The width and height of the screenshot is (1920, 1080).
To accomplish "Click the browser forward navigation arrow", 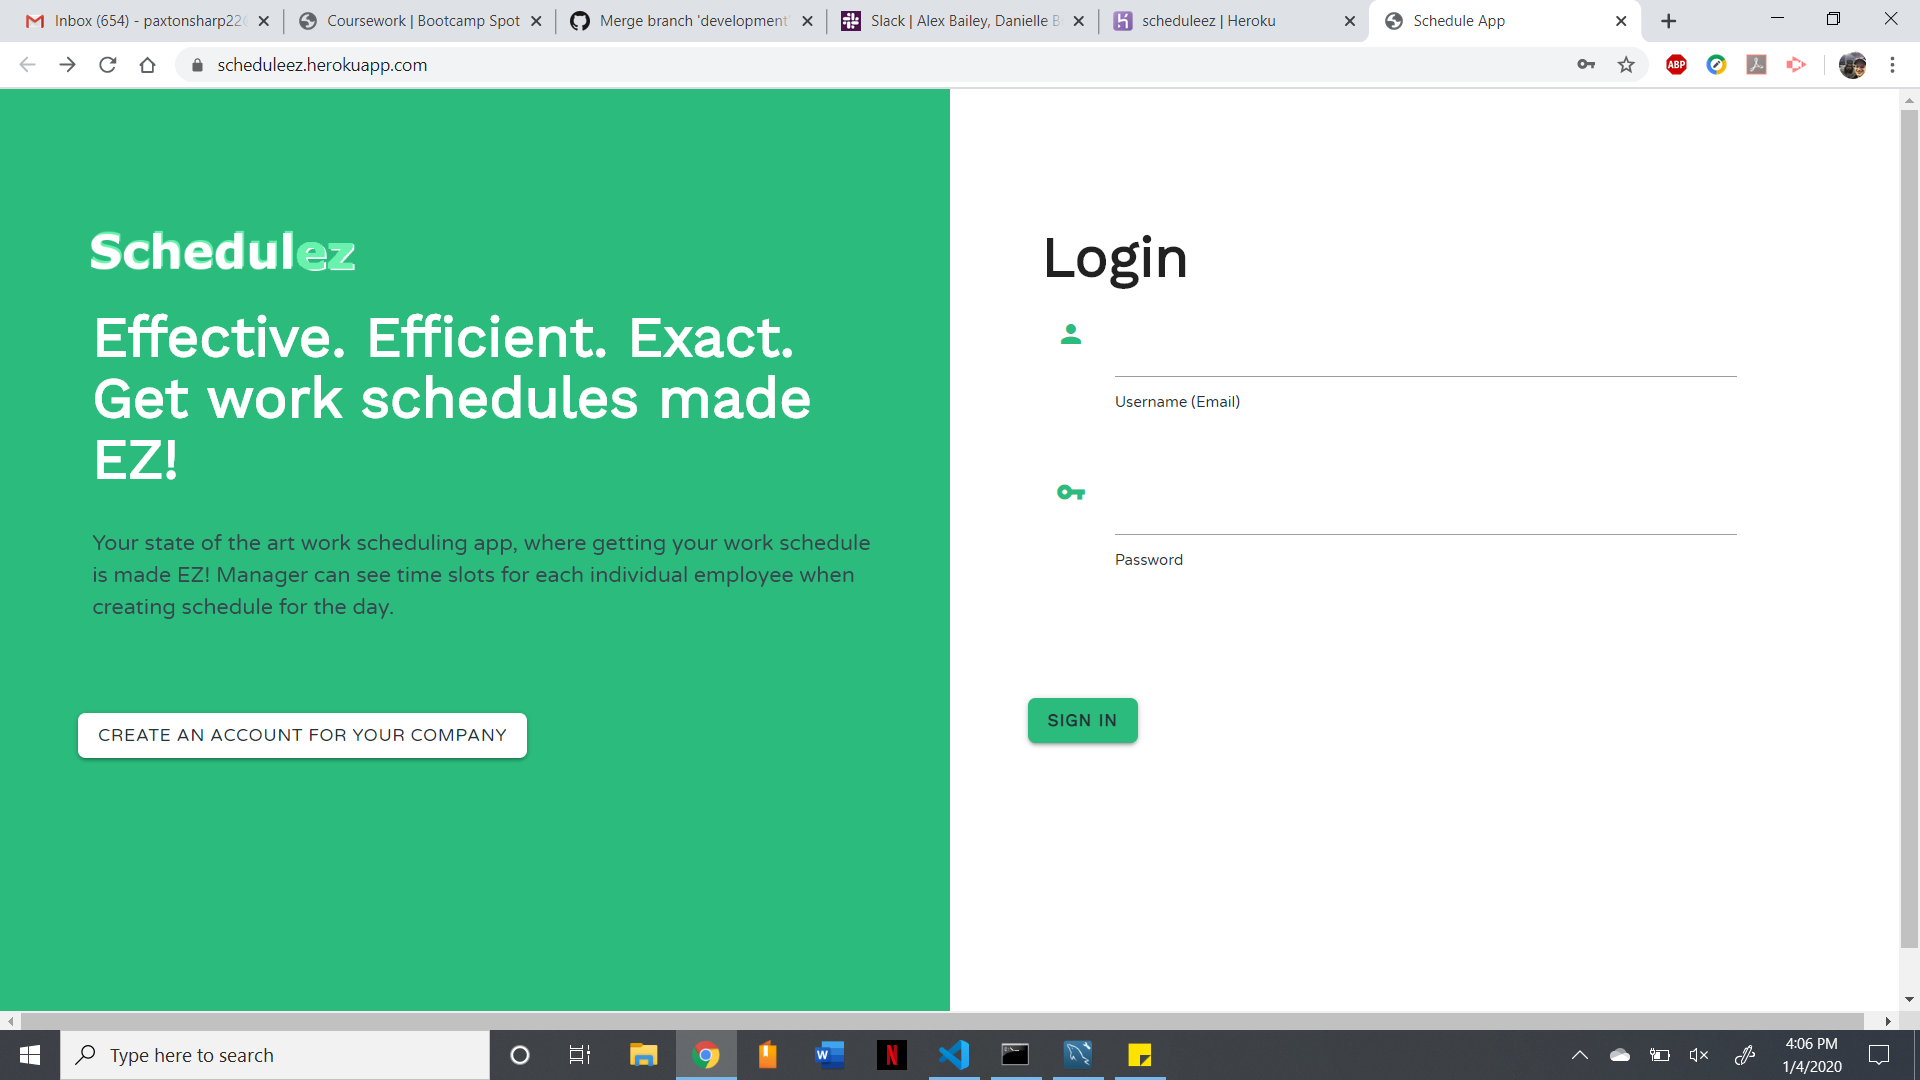I will (66, 65).
